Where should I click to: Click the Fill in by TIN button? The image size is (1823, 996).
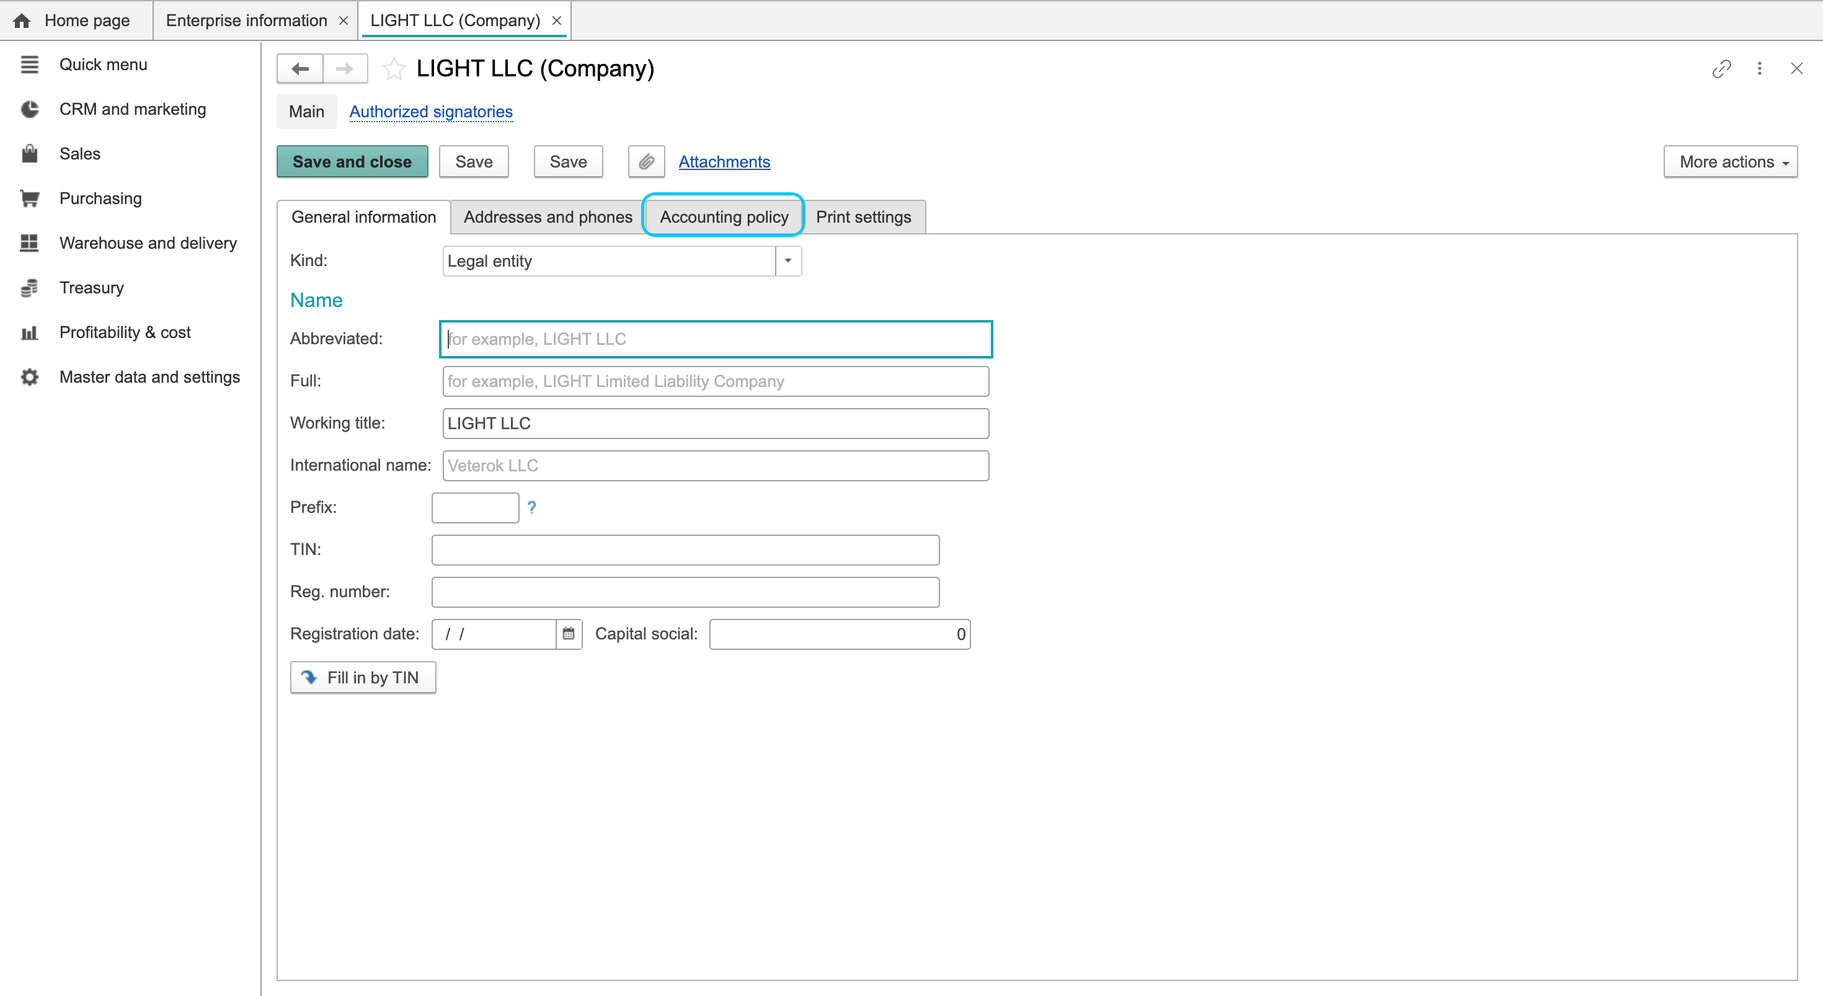point(363,678)
